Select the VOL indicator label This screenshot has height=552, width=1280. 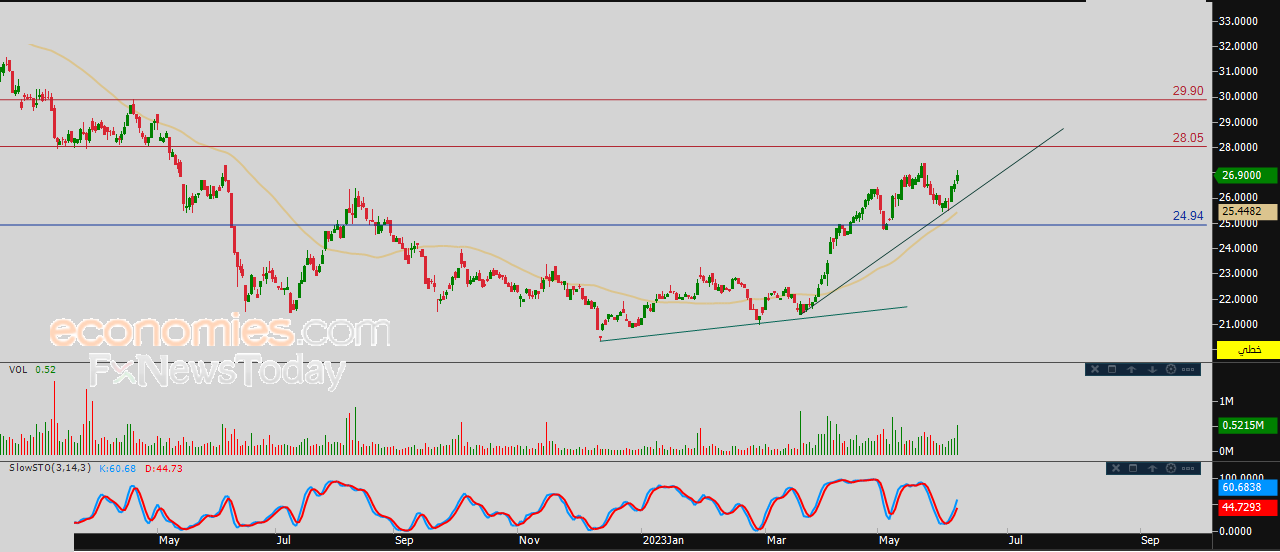(x=18, y=369)
